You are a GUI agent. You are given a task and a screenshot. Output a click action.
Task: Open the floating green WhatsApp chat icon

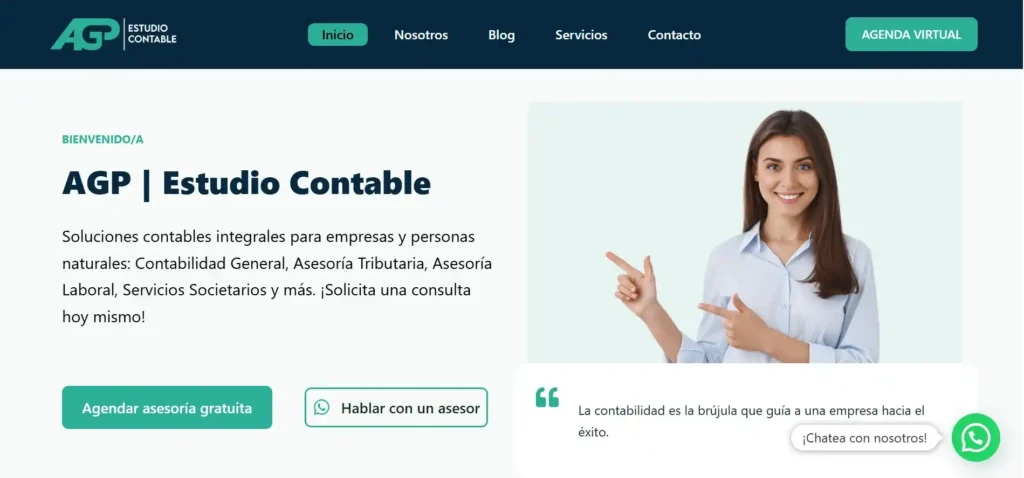[976, 438]
